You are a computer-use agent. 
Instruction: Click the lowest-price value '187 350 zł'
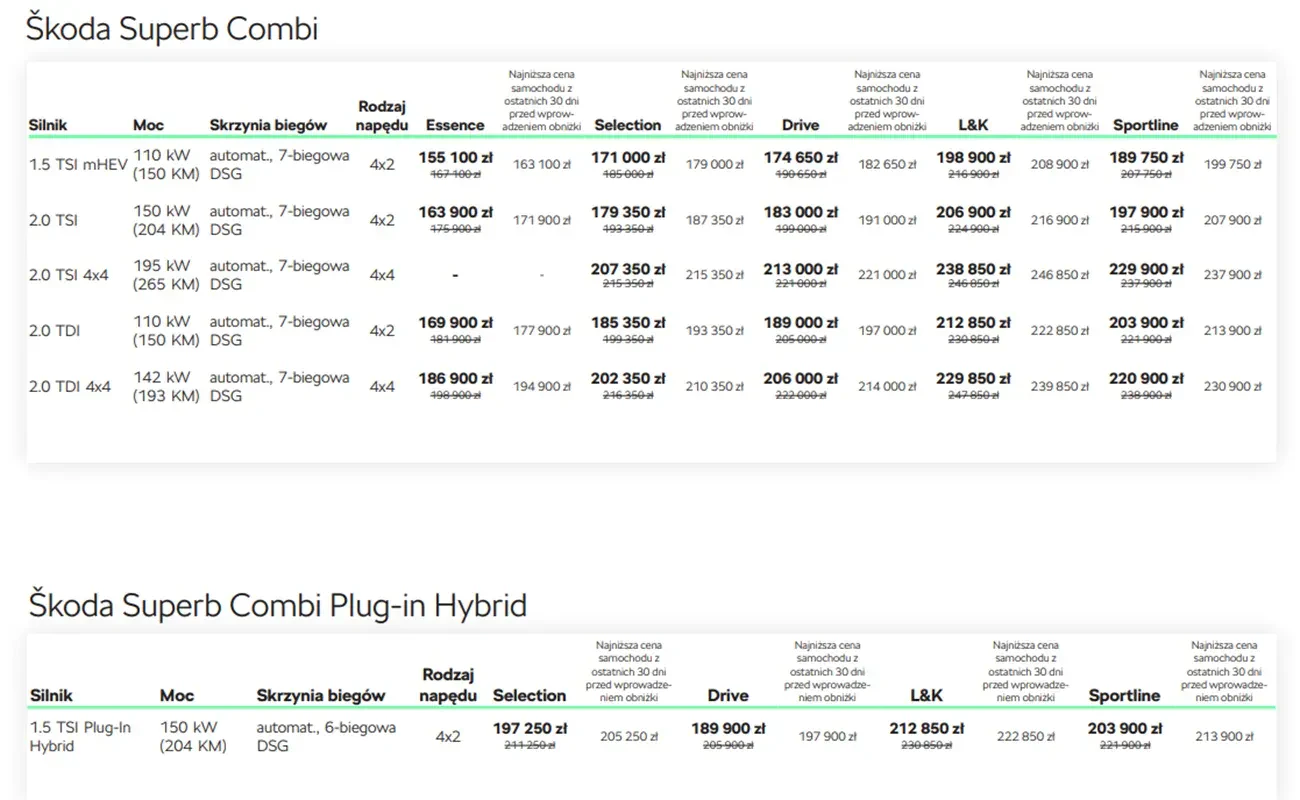[x=715, y=220]
